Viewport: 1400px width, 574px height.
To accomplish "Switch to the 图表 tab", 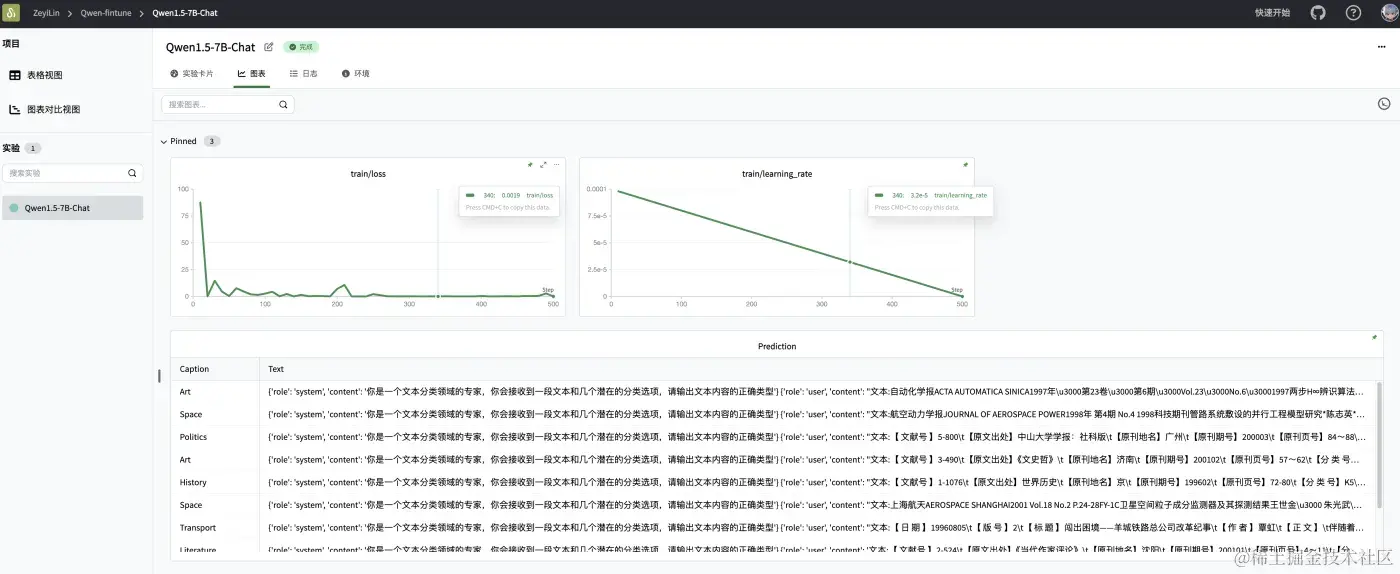I will (252, 74).
